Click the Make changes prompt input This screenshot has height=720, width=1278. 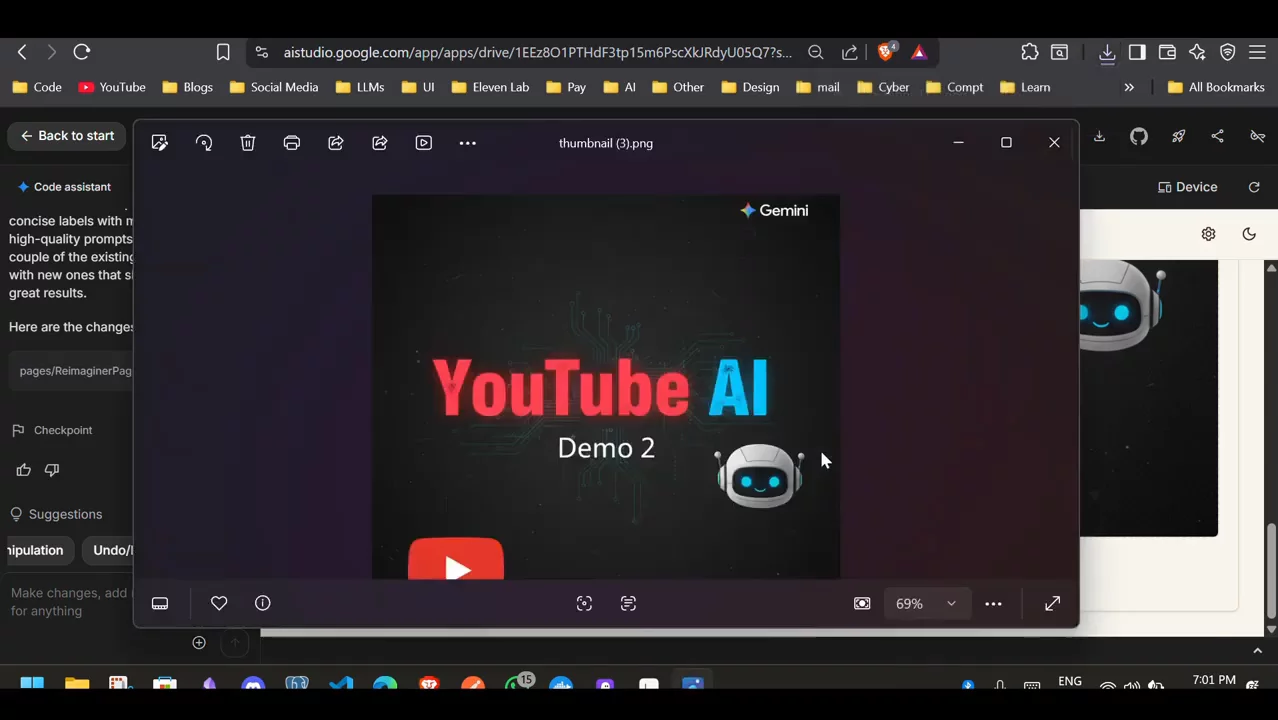70,602
